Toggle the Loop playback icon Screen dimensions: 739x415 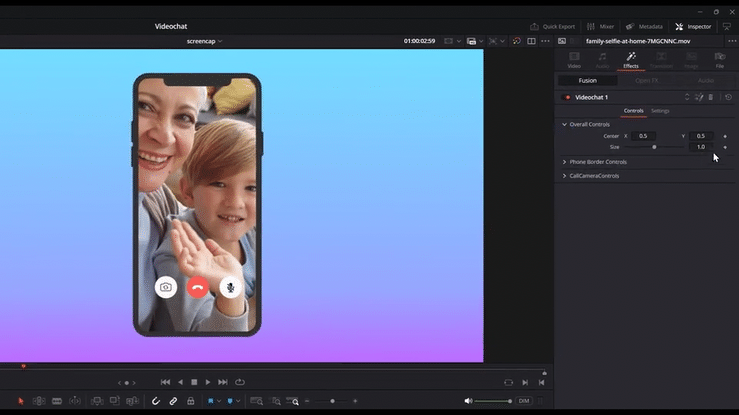click(x=240, y=382)
